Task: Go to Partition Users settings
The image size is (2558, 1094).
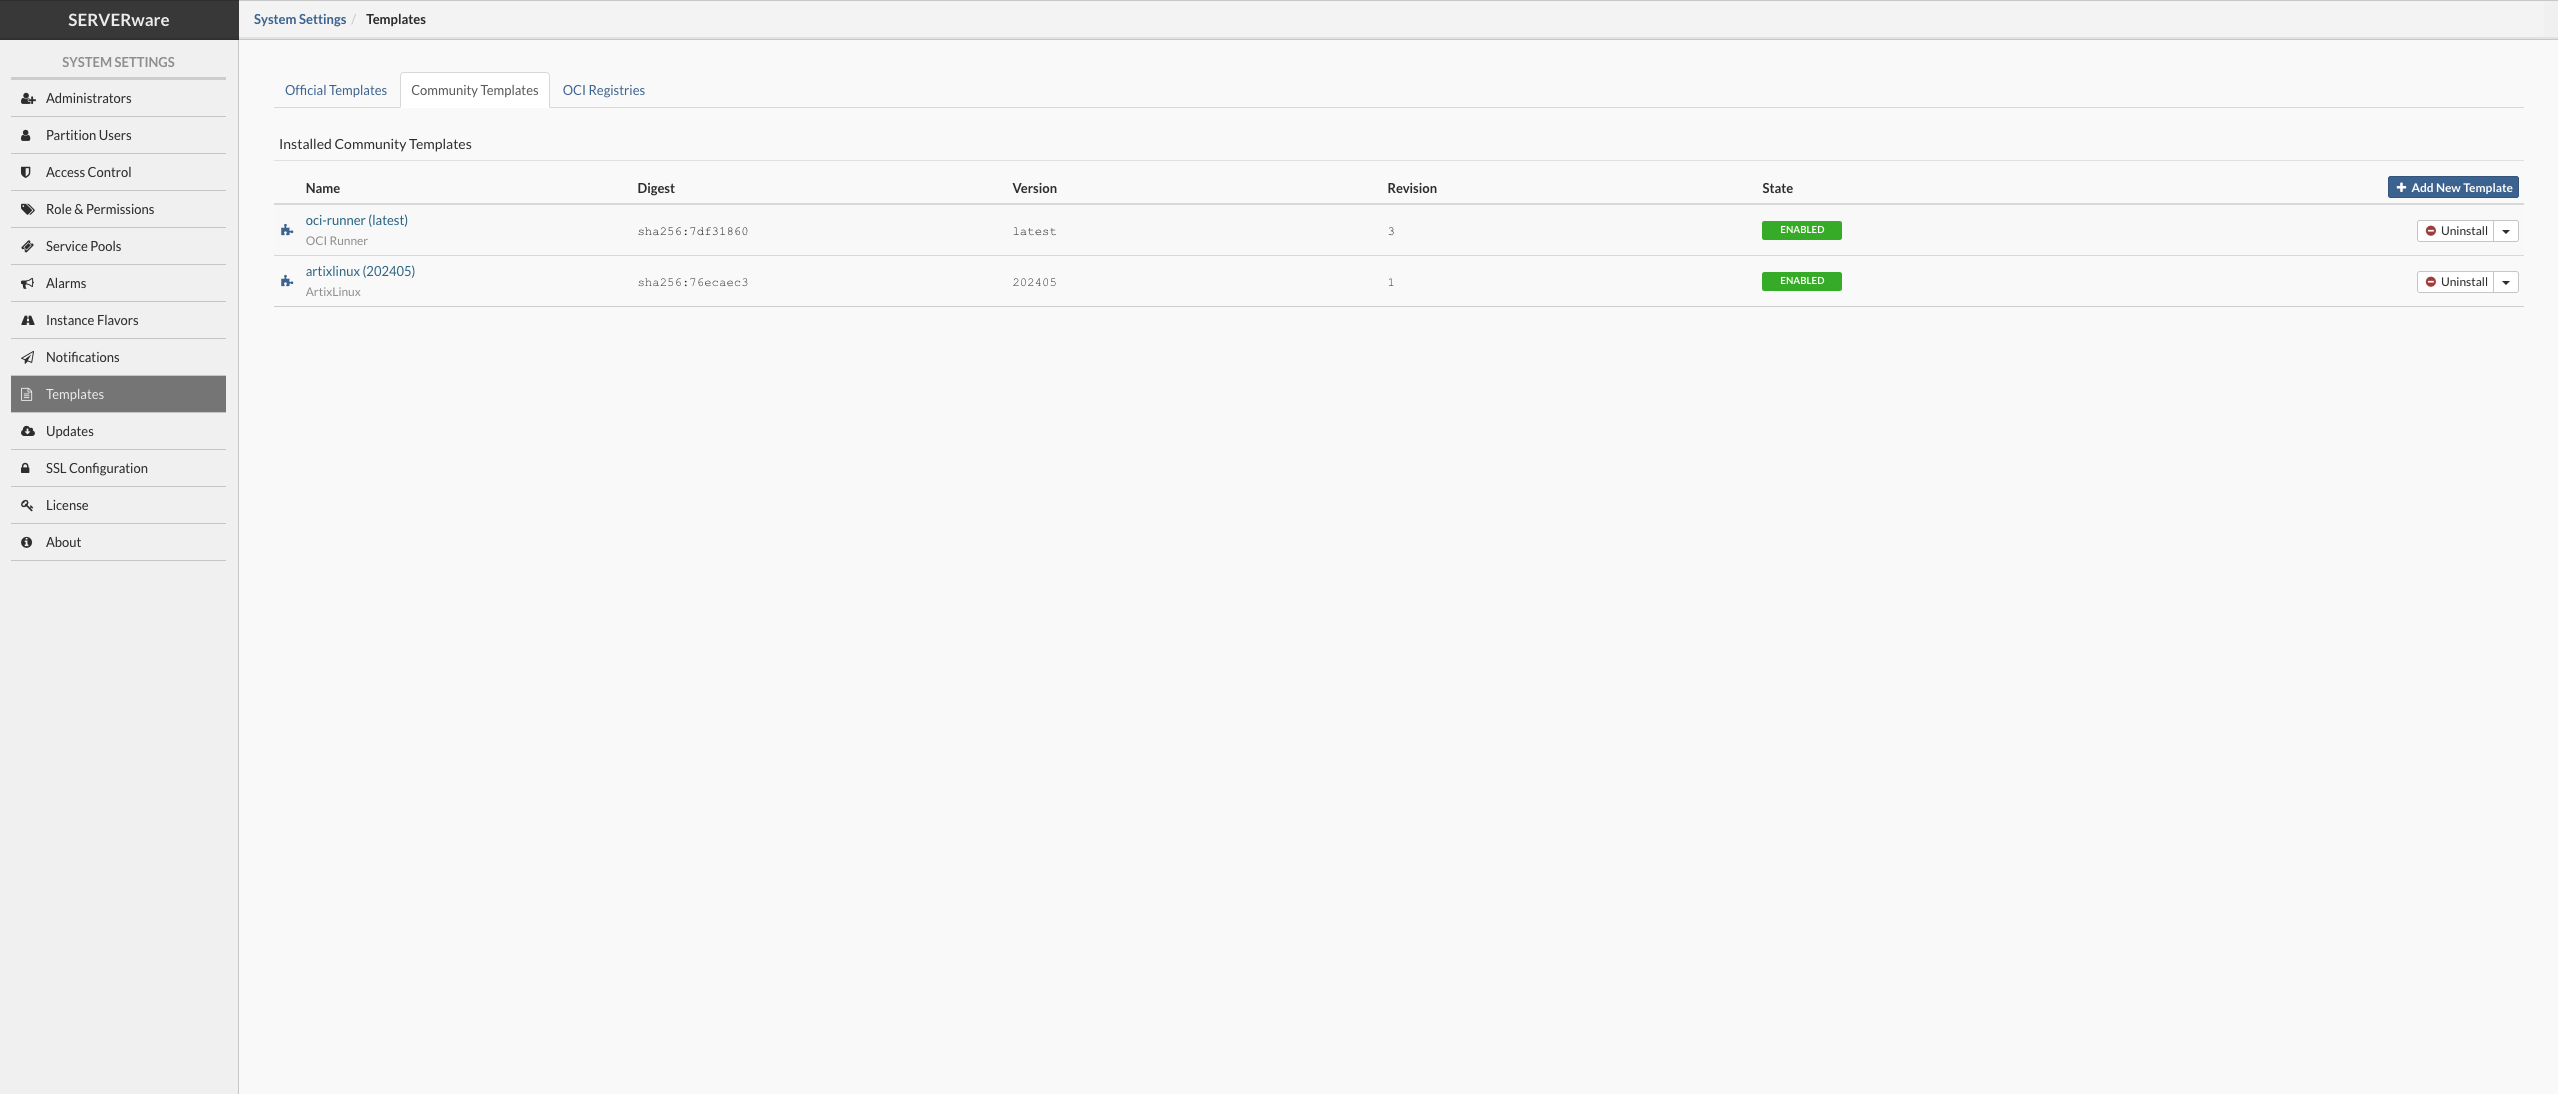Action: (x=118, y=135)
